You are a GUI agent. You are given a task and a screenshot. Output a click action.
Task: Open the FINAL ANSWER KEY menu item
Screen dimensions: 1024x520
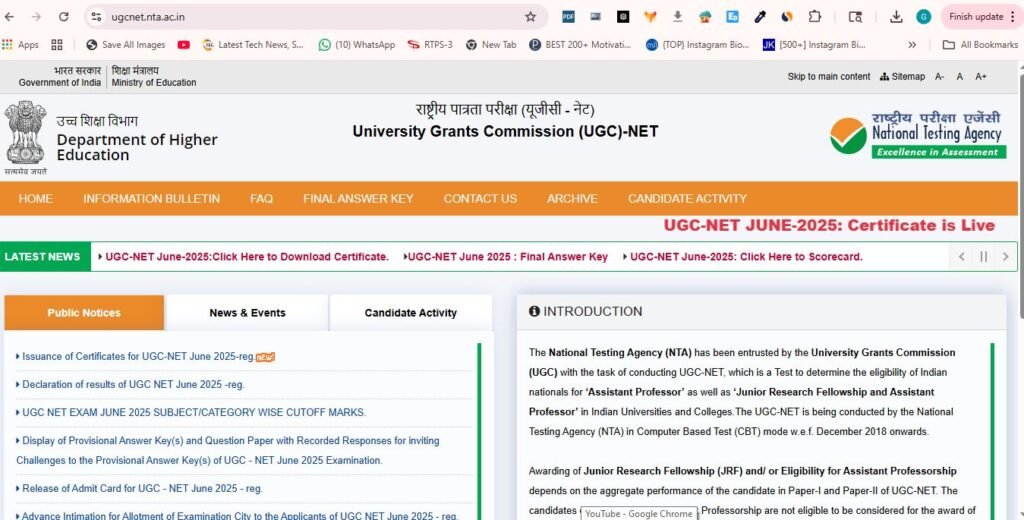coord(358,199)
